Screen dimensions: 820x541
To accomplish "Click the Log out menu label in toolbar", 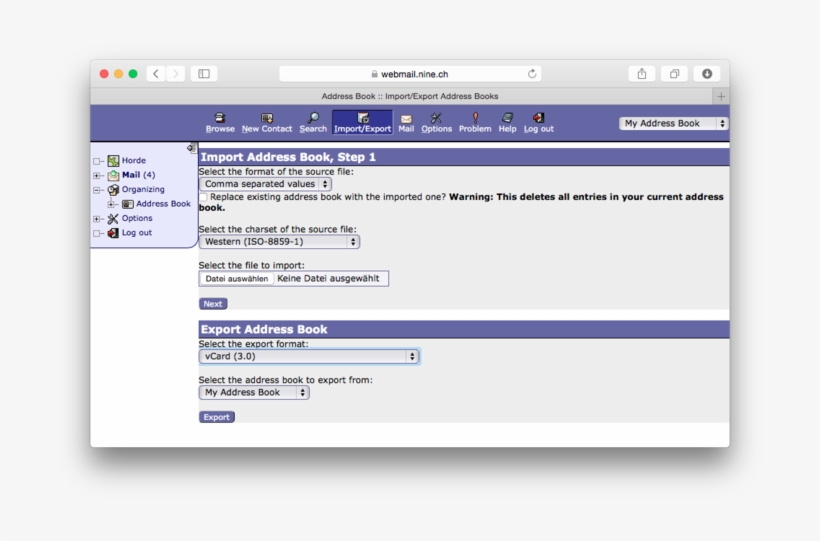I will pyautogui.click(x=539, y=129).
